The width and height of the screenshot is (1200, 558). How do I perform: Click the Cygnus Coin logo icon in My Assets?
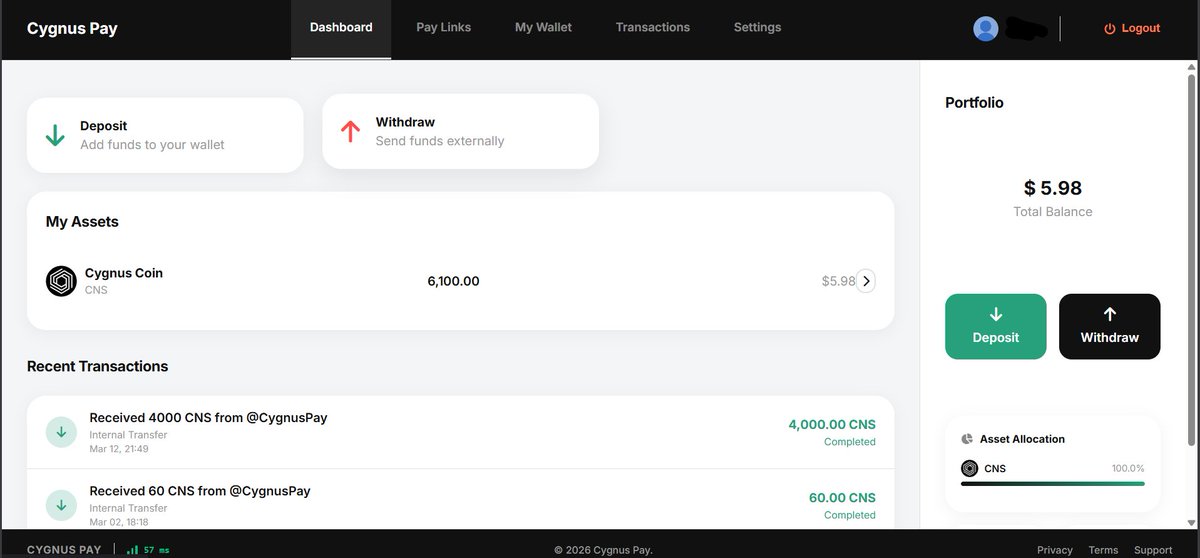pos(61,281)
